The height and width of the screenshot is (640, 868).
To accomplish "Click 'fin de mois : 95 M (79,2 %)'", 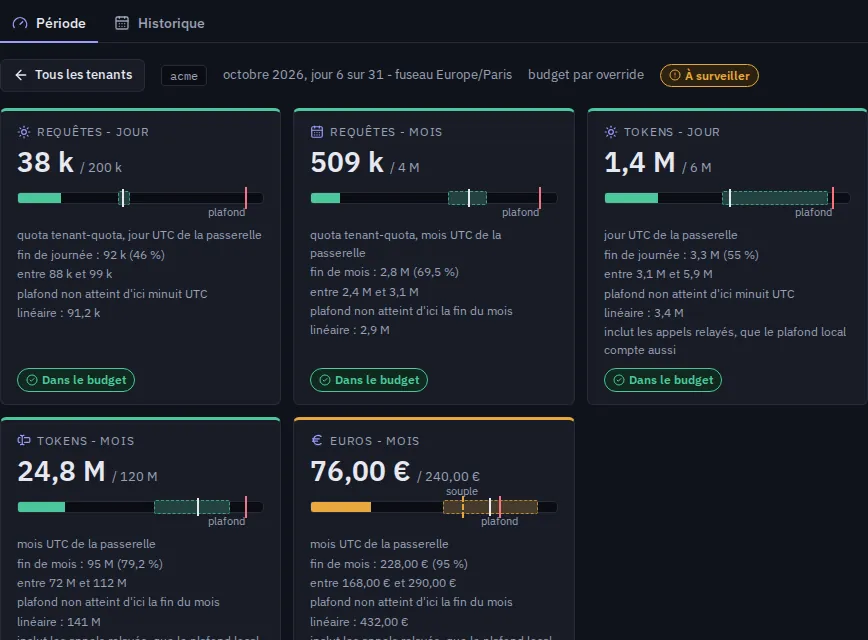I will [90, 564].
